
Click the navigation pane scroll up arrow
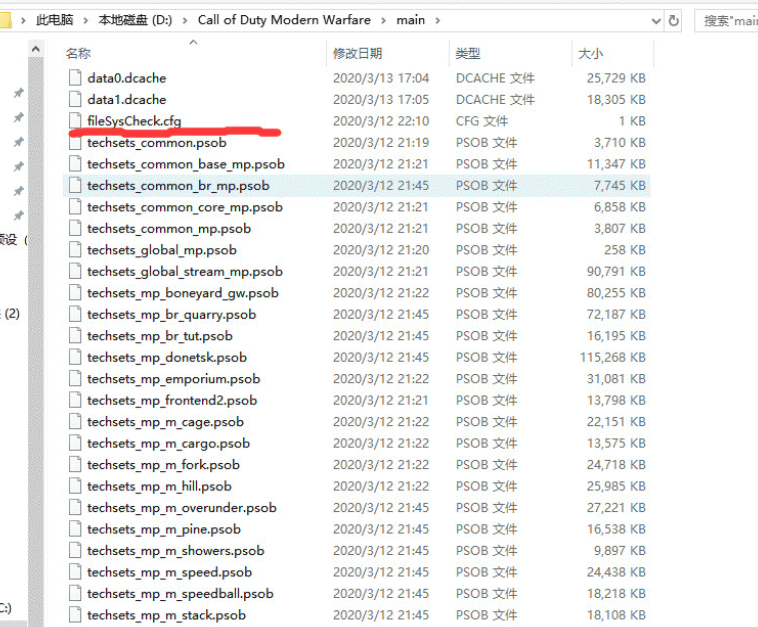click(x=35, y=49)
